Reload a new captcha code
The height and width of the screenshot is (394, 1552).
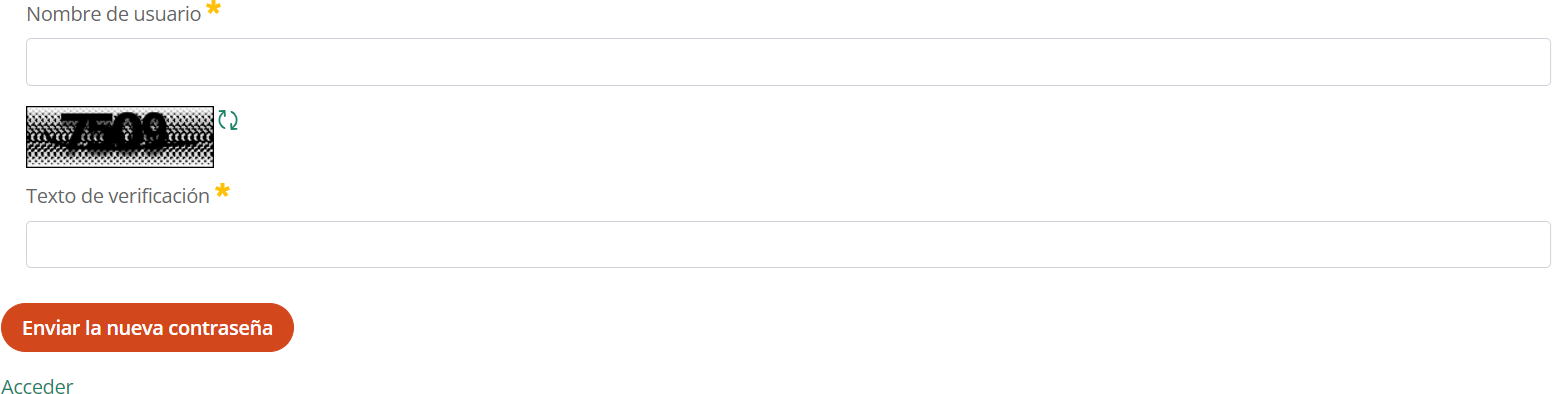click(x=228, y=120)
